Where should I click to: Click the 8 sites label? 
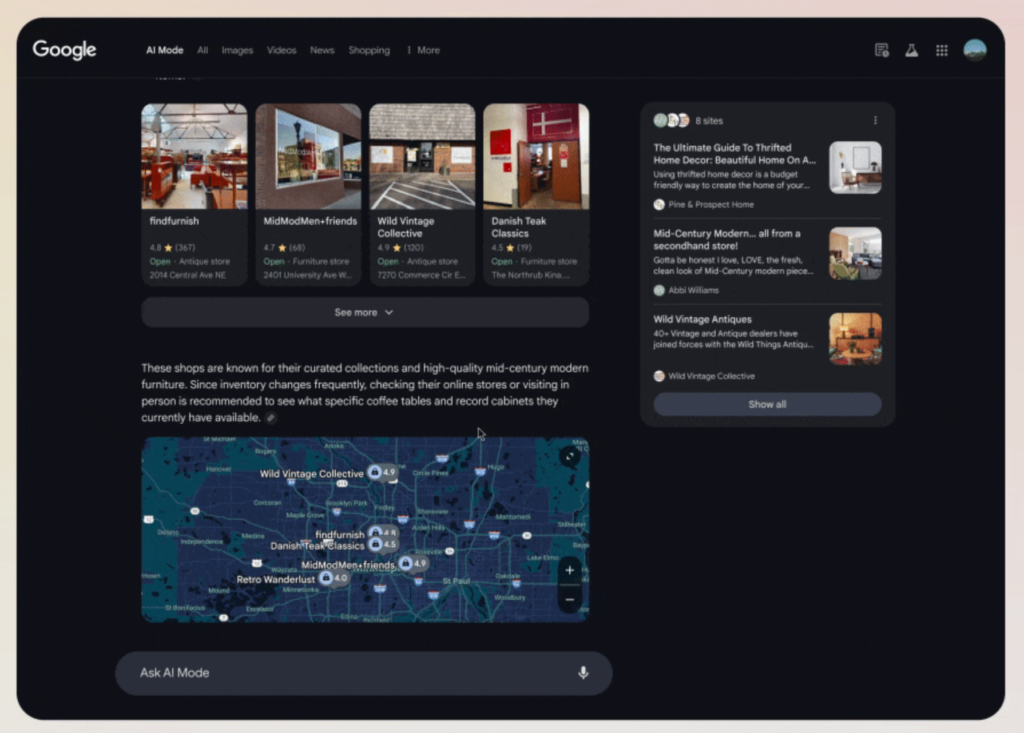click(x=709, y=121)
